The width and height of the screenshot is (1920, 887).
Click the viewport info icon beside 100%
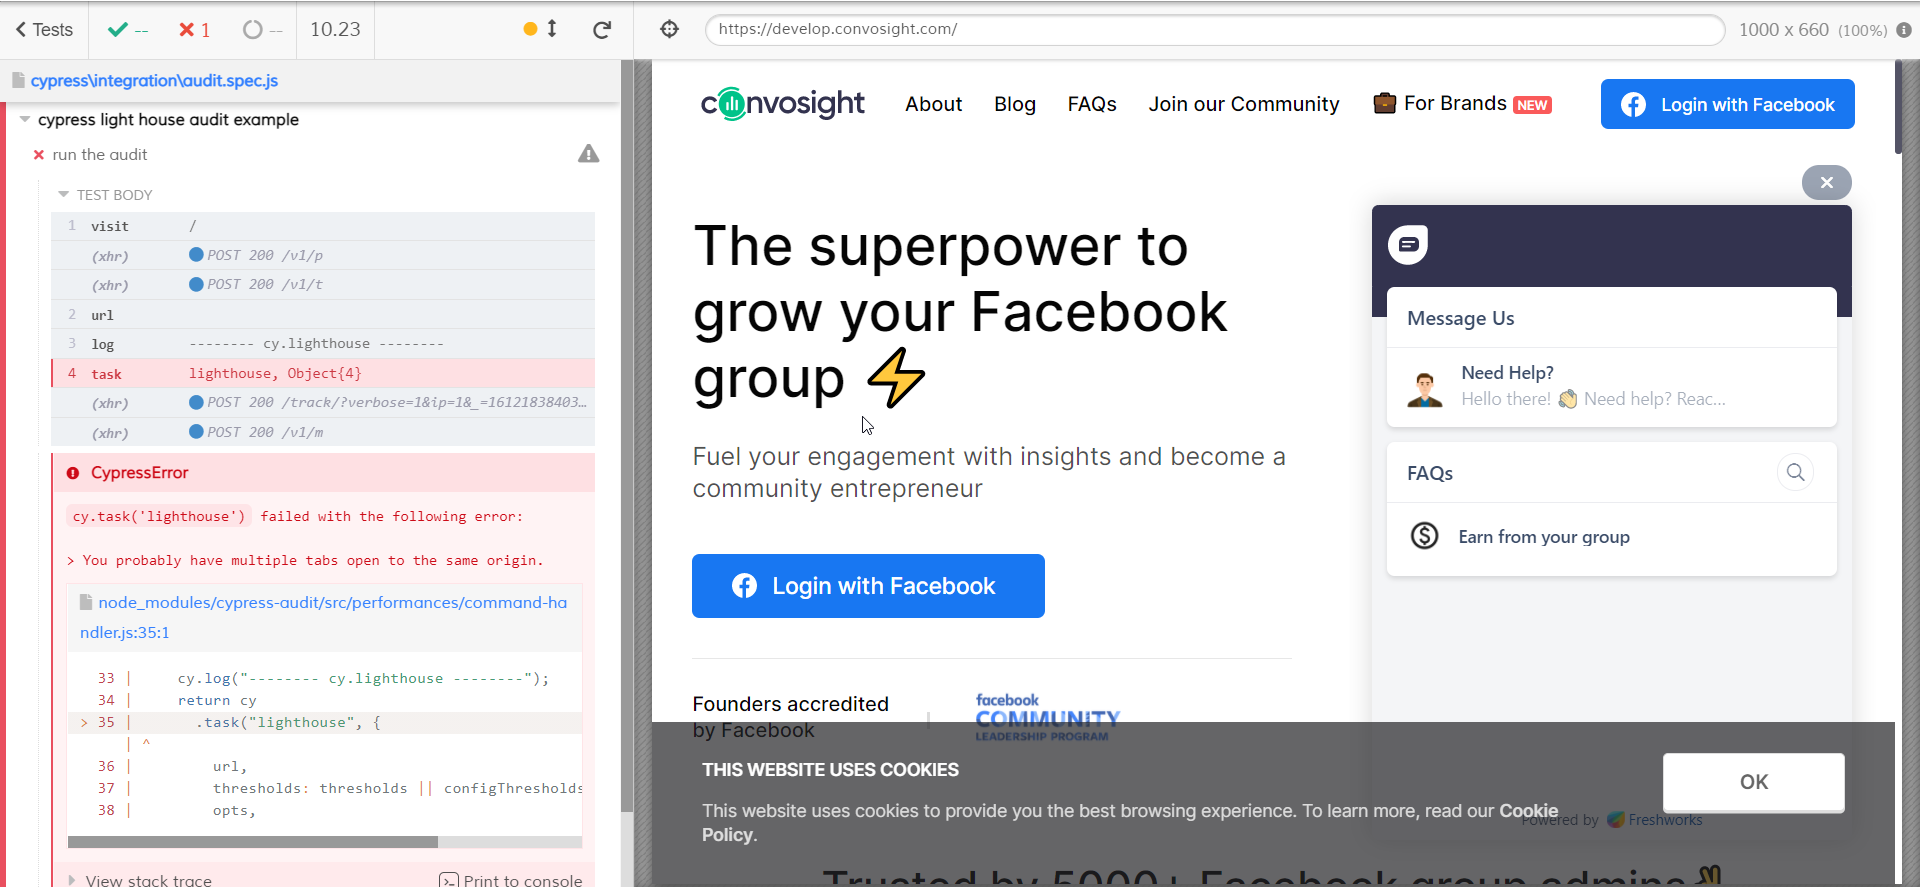coord(1904,30)
